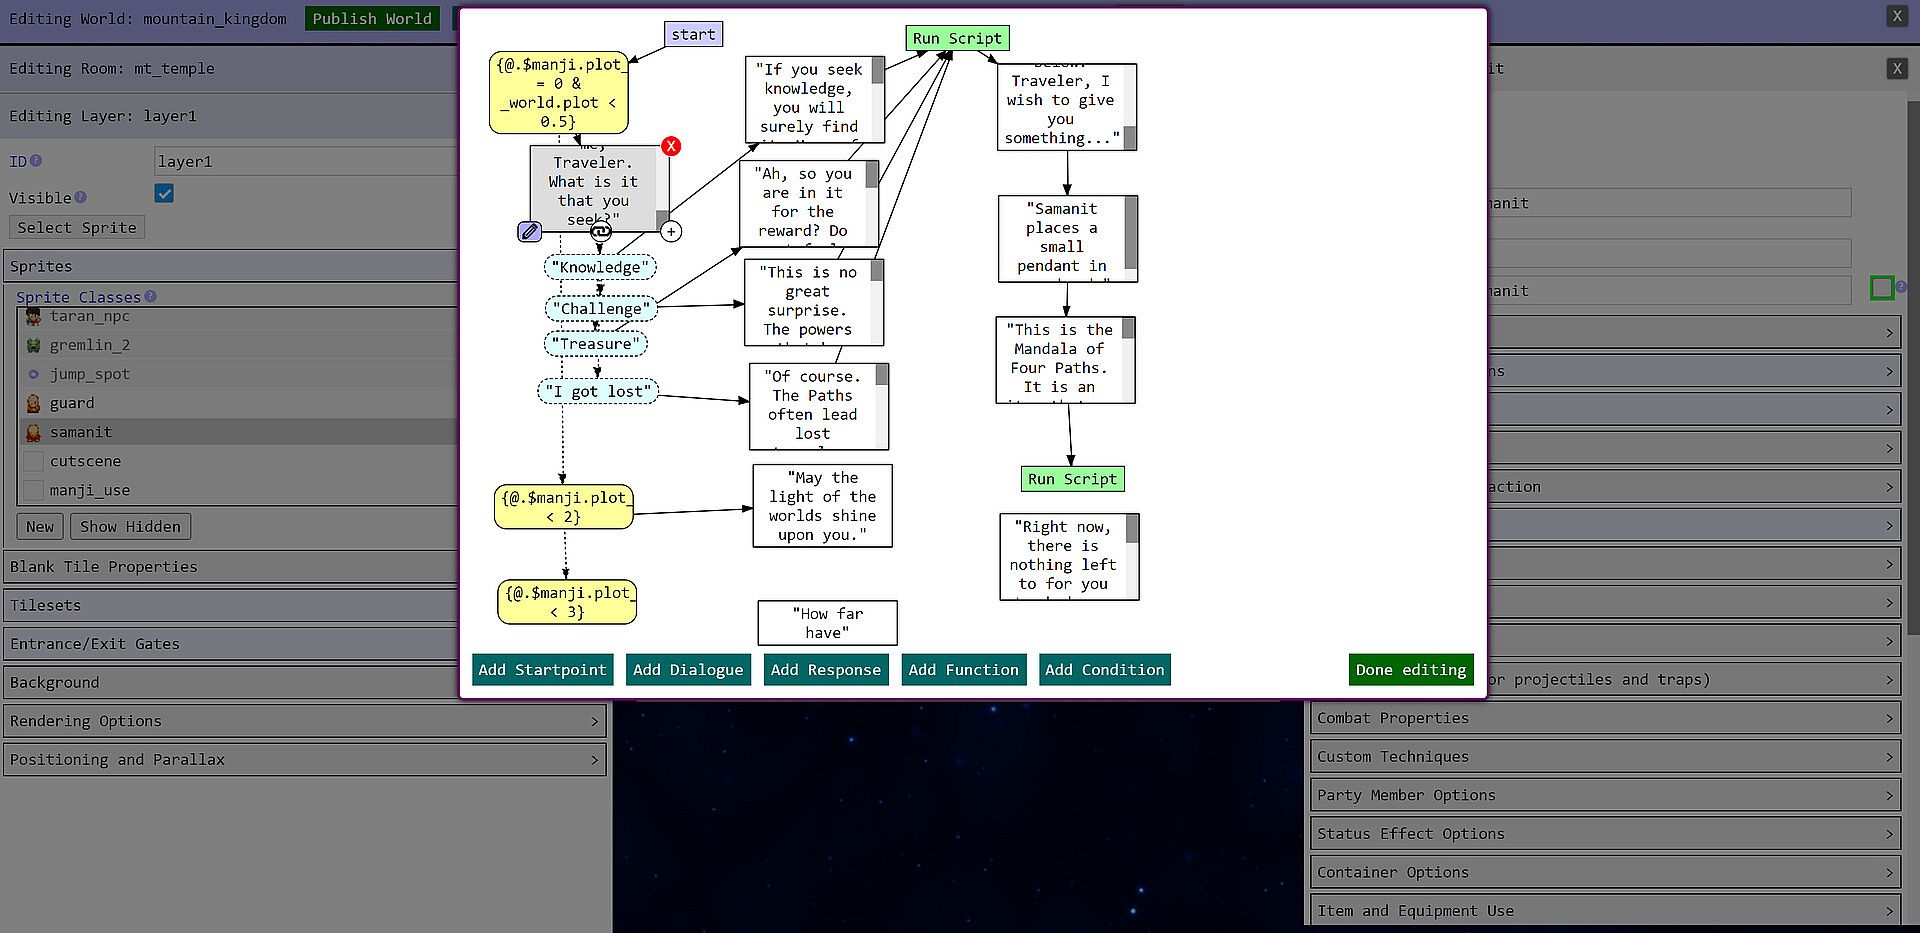Click the chain link icon on selected dialogue
1920x933 pixels.
(600, 232)
